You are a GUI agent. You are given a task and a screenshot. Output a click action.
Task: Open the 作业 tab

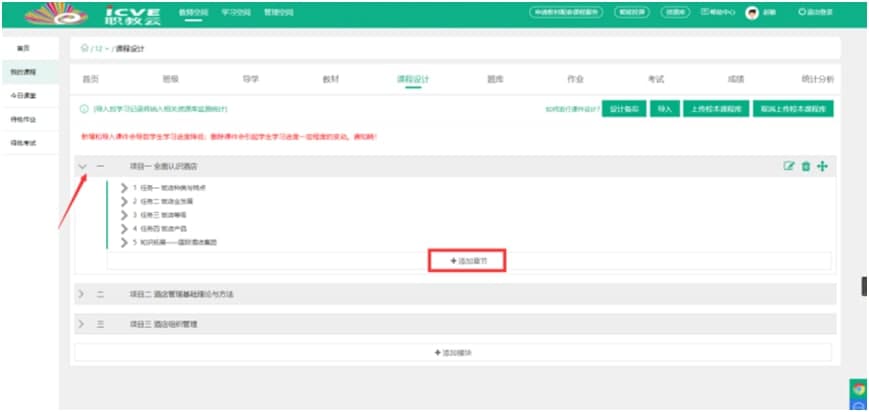pyautogui.click(x=575, y=79)
